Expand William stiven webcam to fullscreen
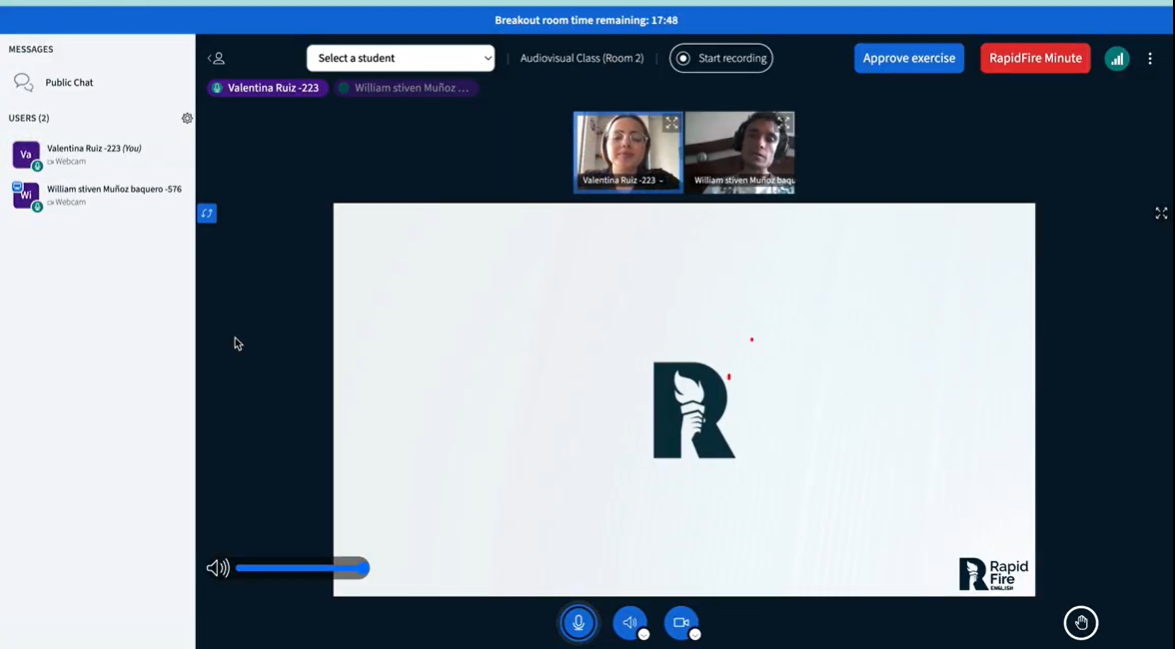 pos(784,123)
